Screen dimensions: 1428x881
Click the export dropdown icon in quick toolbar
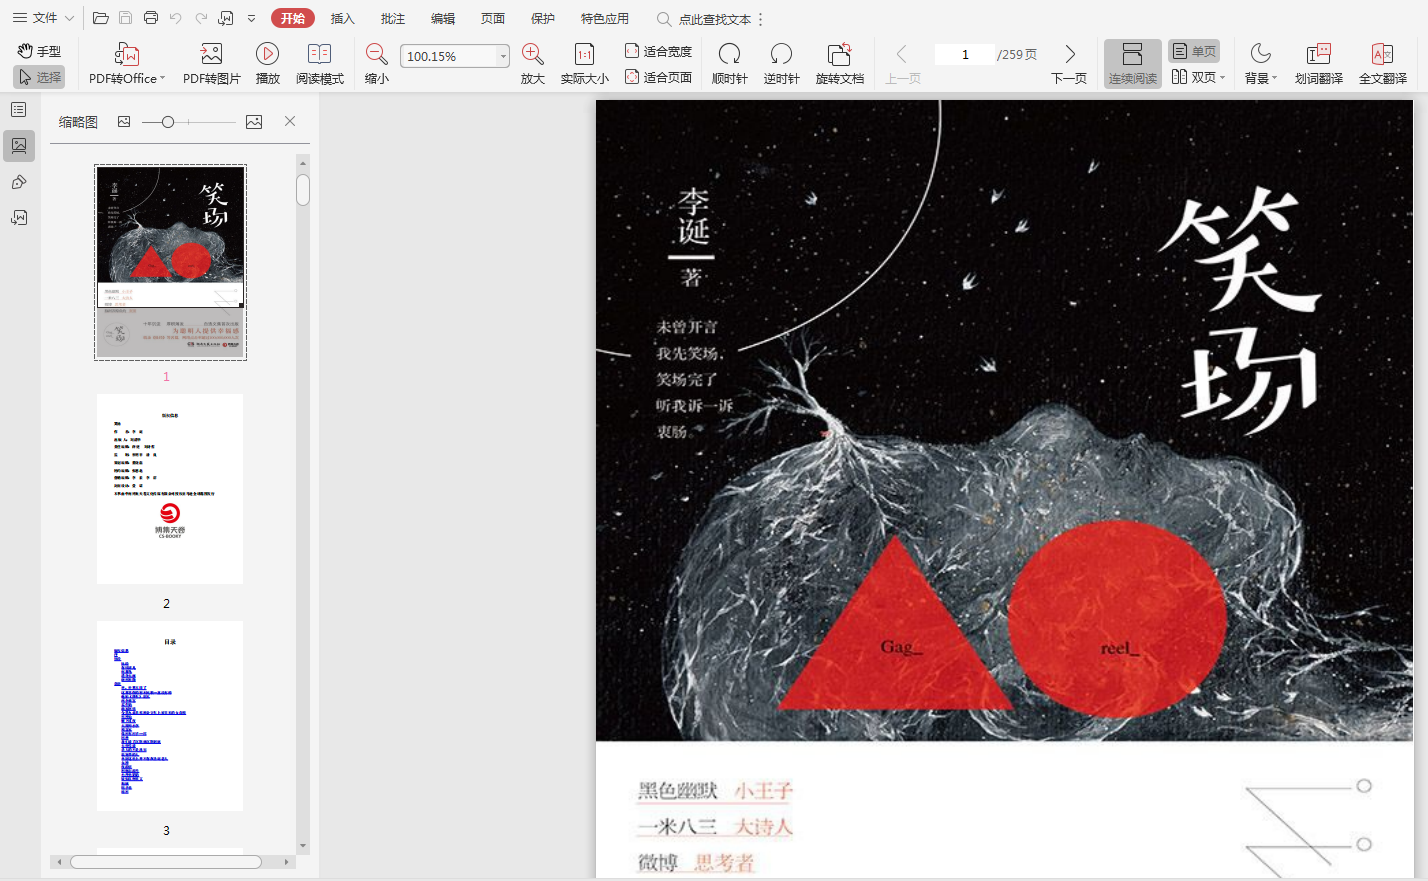[x=226, y=18]
